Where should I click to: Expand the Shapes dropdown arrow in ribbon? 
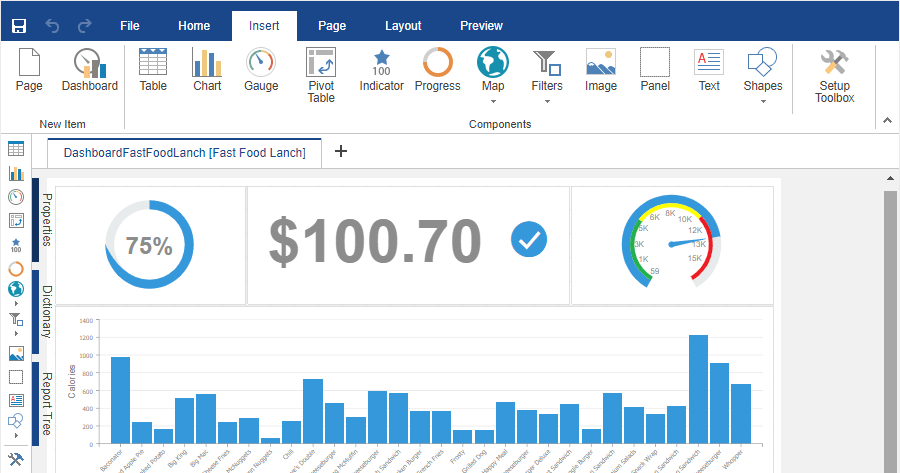click(x=763, y=102)
